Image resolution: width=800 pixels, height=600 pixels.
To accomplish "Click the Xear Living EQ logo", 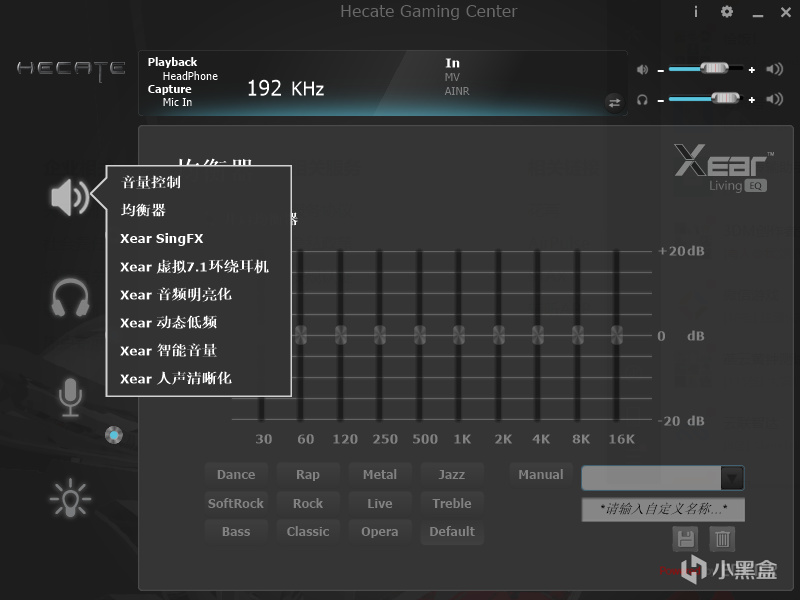I will [x=723, y=167].
